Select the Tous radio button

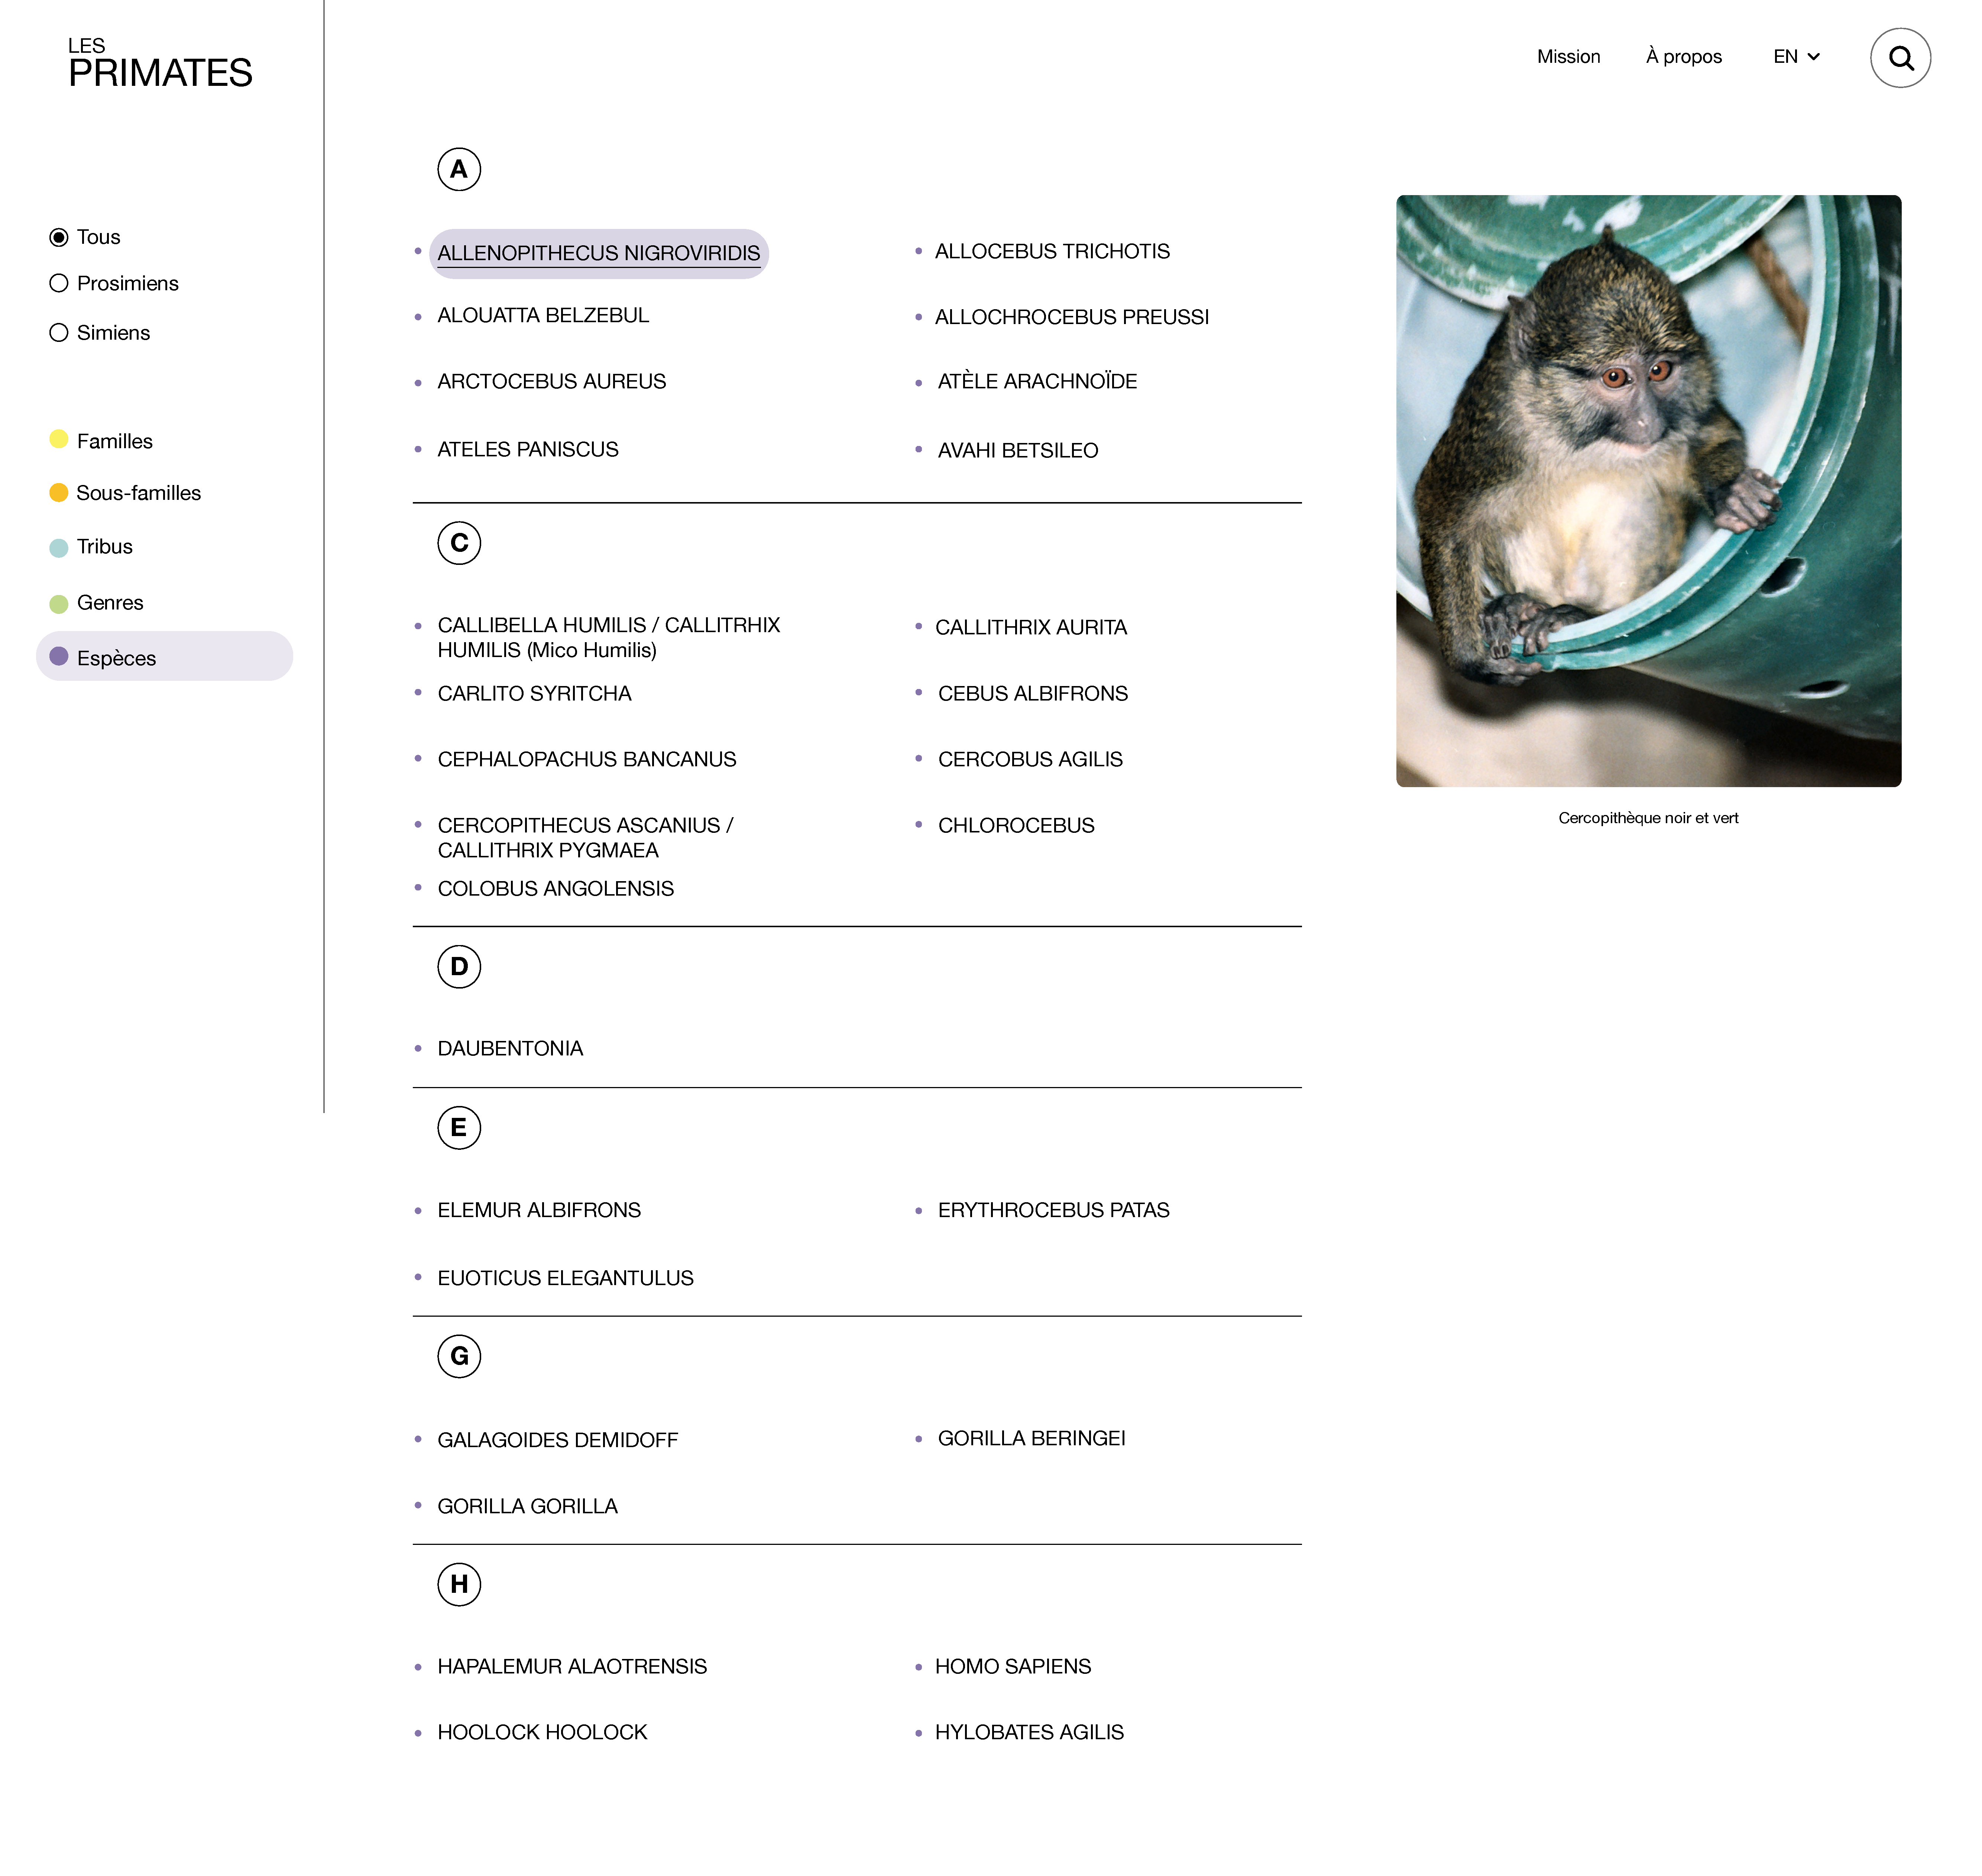click(59, 237)
